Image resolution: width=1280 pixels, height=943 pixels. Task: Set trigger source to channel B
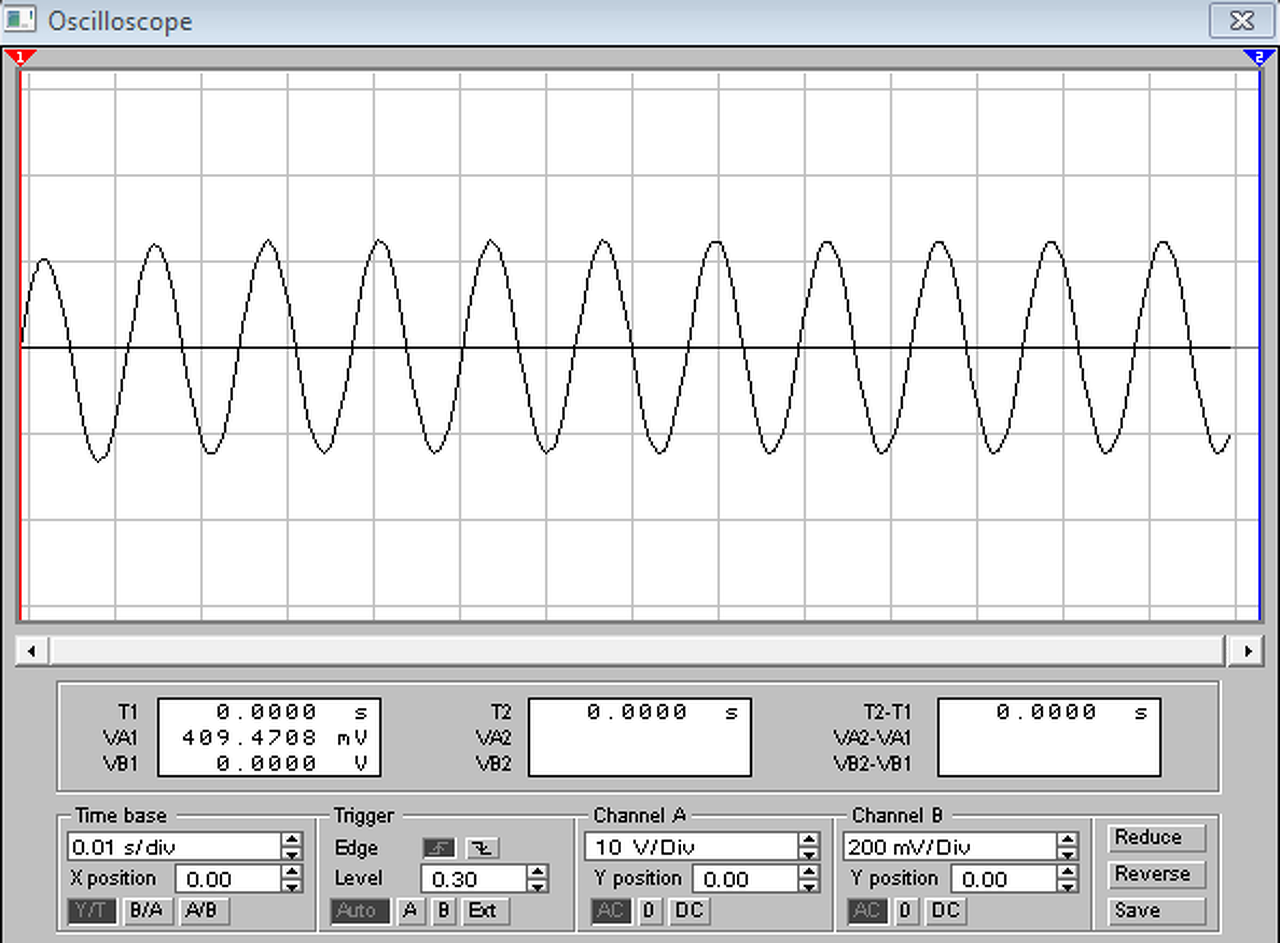pos(446,910)
